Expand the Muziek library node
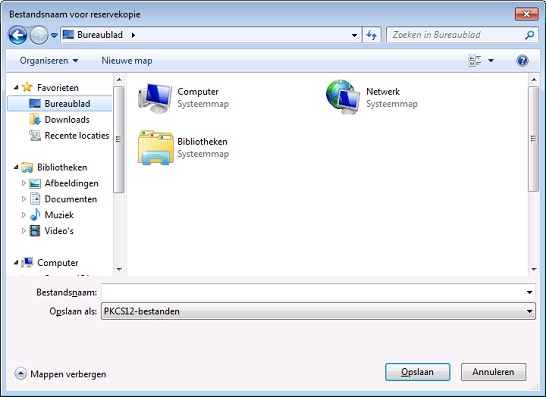The width and height of the screenshot is (546, 397). coord(23,215)
